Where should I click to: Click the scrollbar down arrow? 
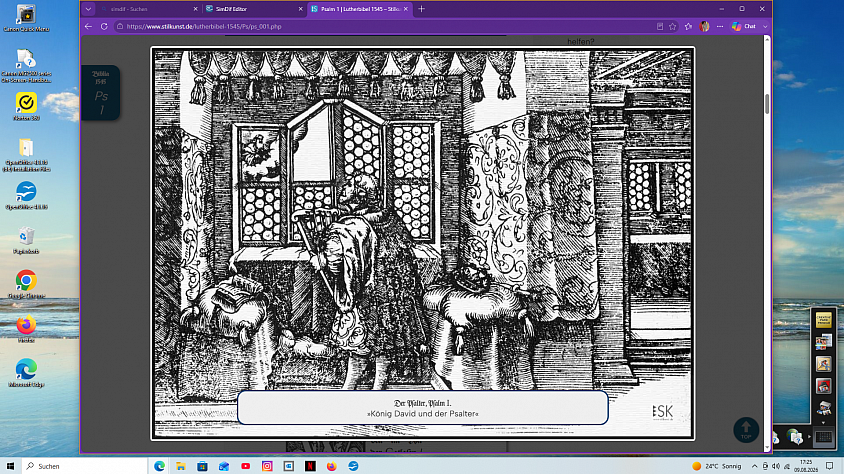[x=767, y=448]
